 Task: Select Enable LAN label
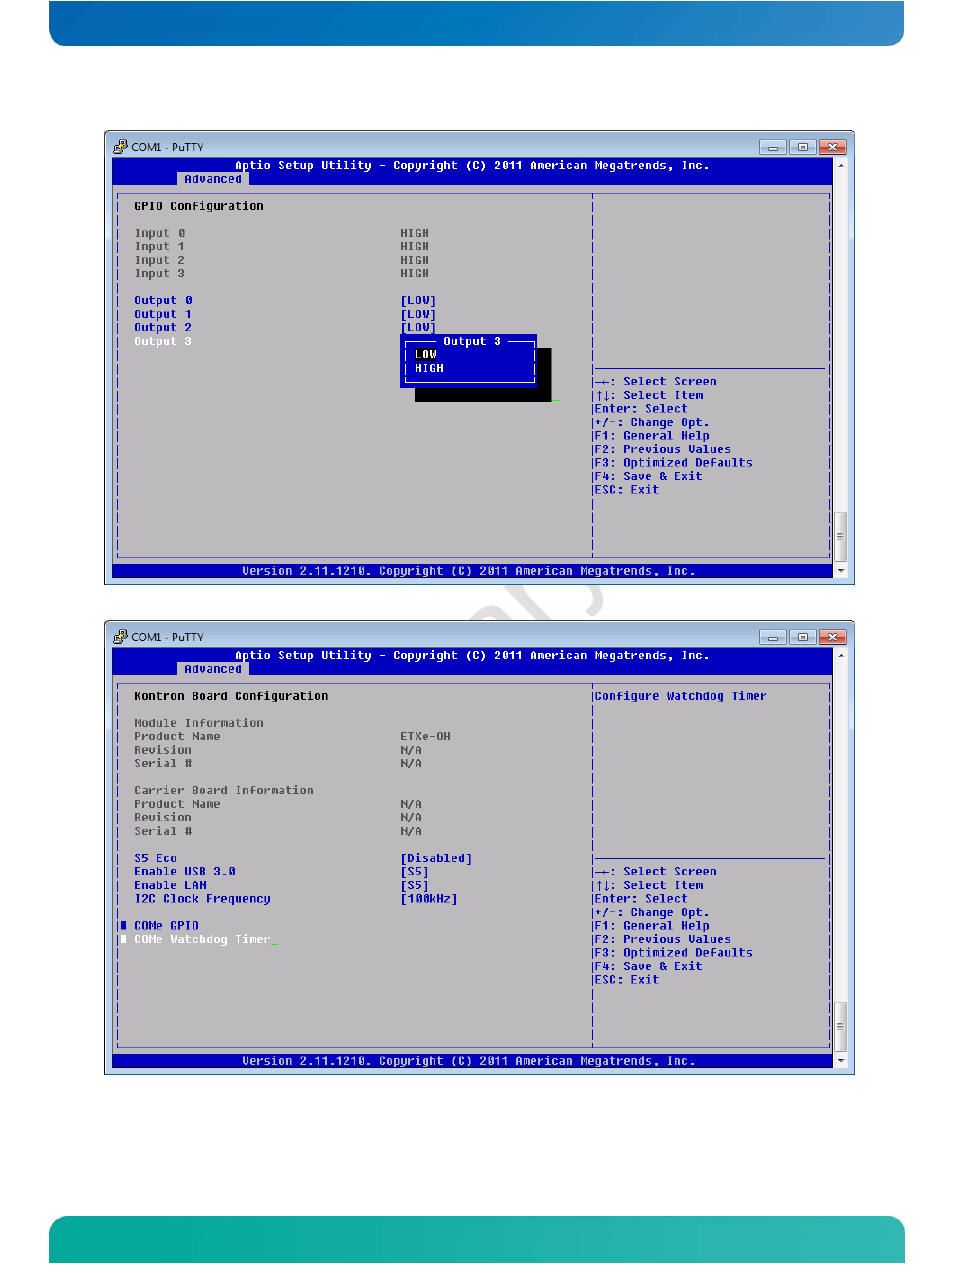pos(170,885)
